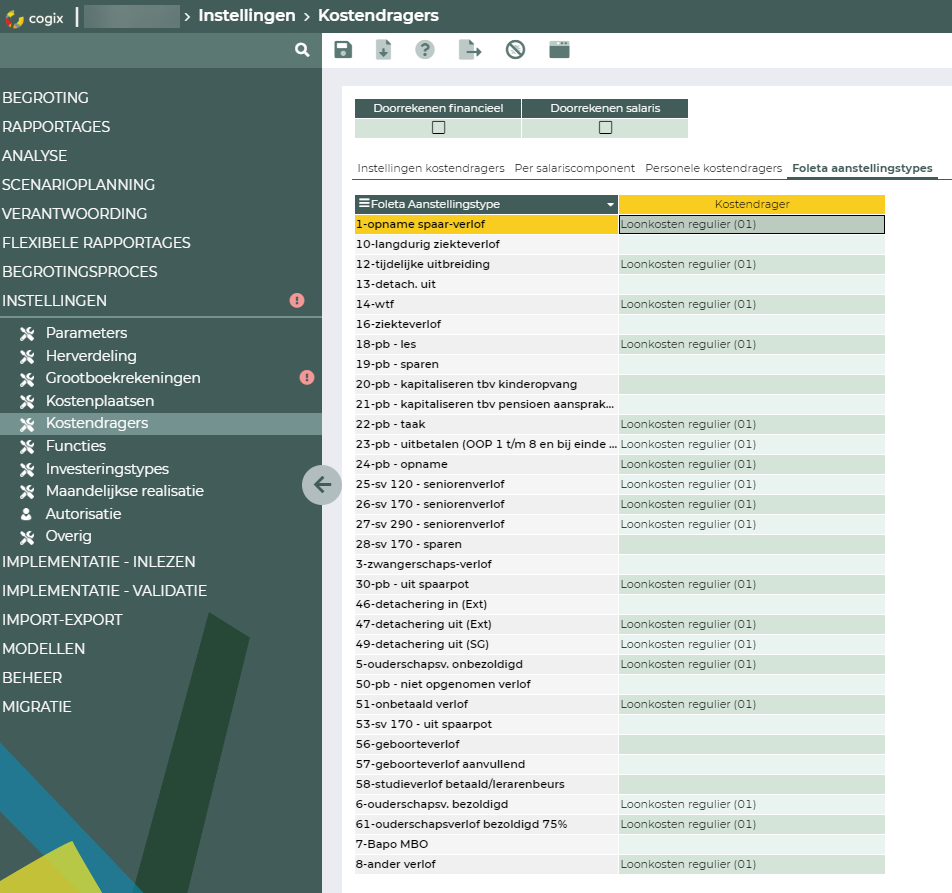Collapse sidebar with the back arrow
Screen dimensions: 952x893
point(322,485)
